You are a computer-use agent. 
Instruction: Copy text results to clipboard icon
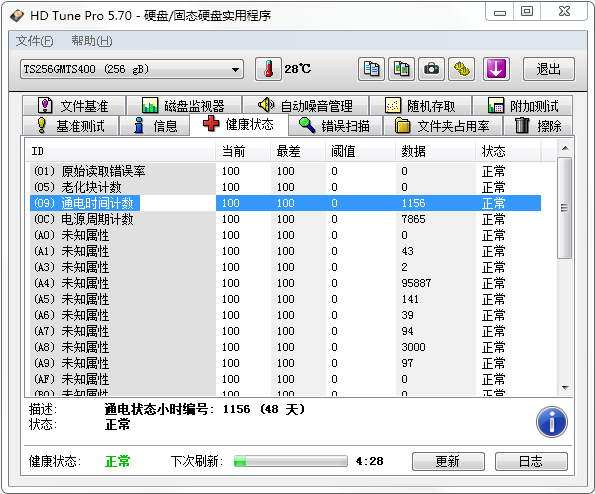coord(371,69)
